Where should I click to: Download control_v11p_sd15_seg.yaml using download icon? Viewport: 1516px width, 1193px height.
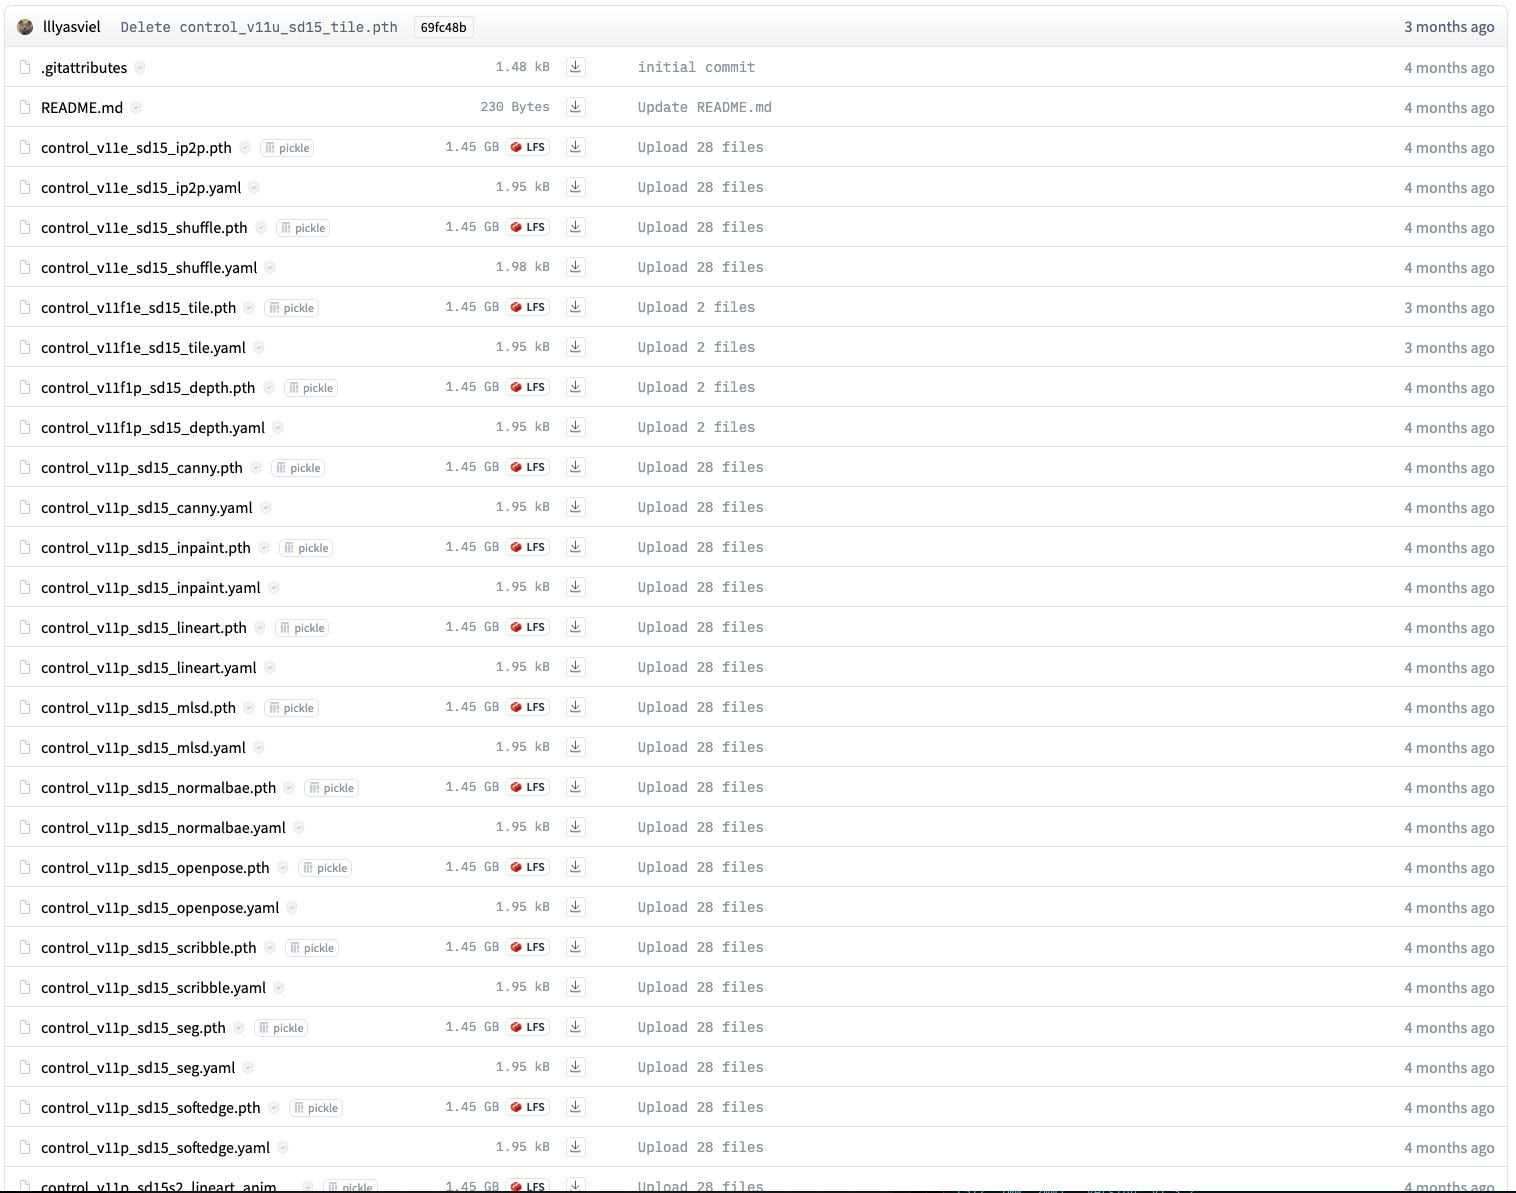point(575,1067)
